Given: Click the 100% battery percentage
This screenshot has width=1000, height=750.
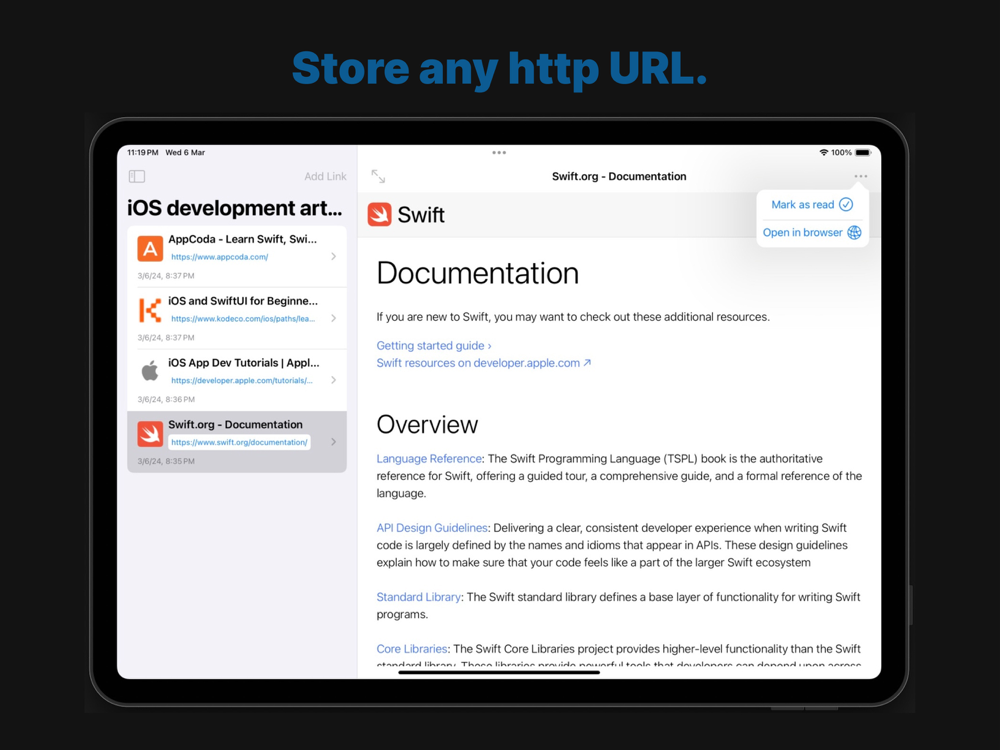Looking at the screenshot, I should point(841,152).
